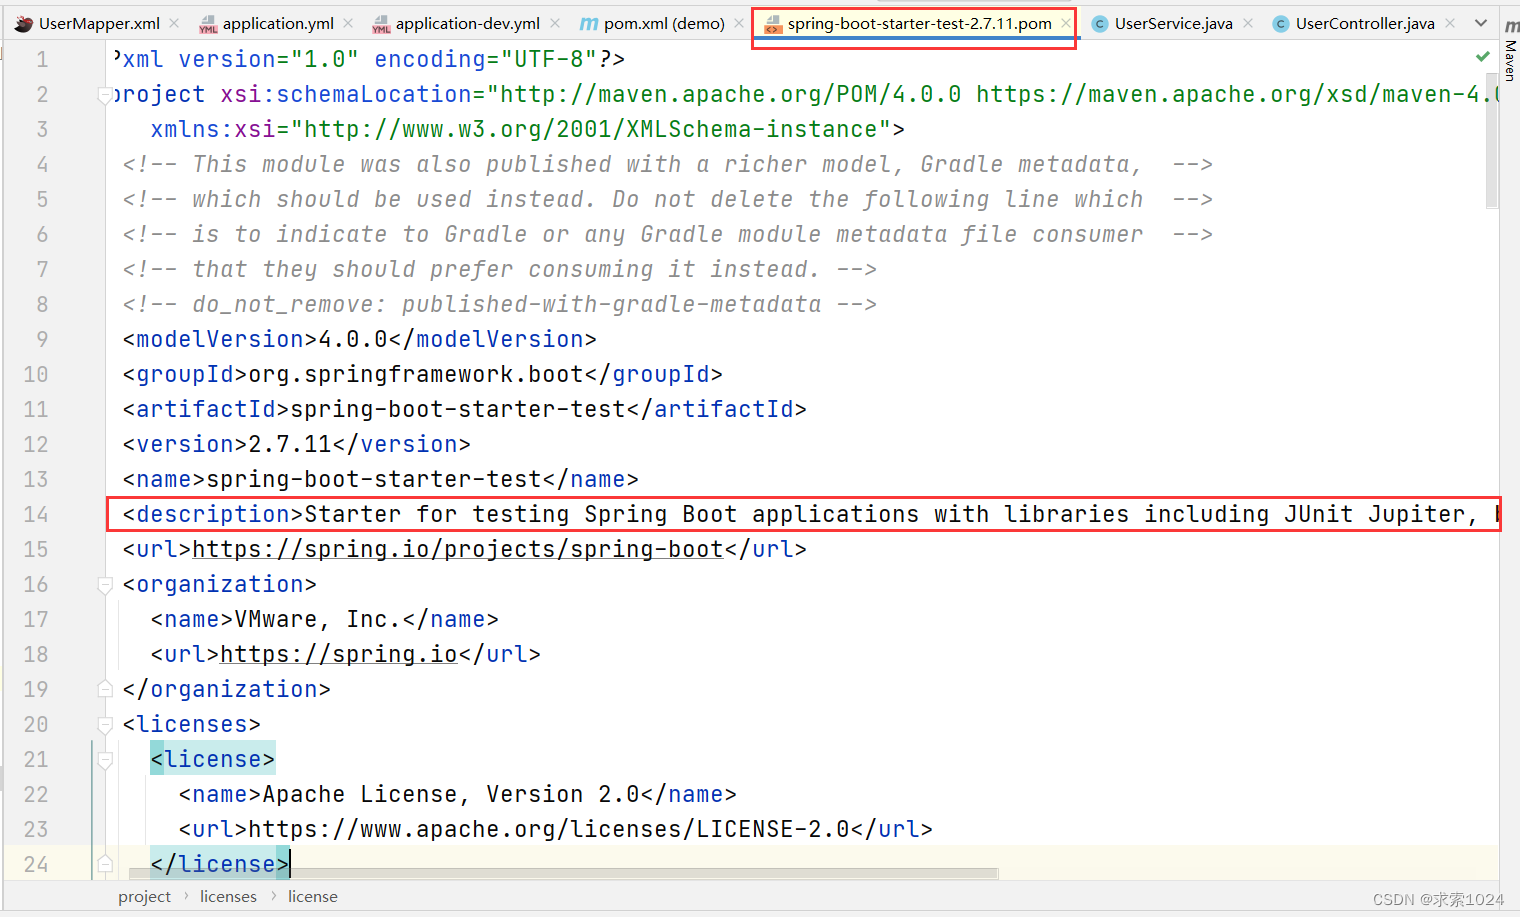Click the UserController.java class icon
Image resolution: width=1520 pixels, height=917 pixels.
pos(1281,24)
